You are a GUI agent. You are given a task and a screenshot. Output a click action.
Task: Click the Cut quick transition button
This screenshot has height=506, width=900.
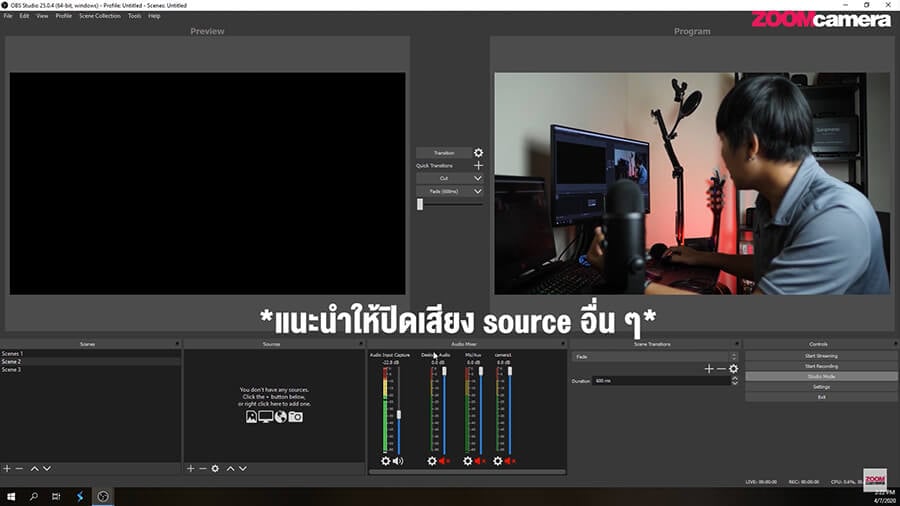[x=444, y=178]
